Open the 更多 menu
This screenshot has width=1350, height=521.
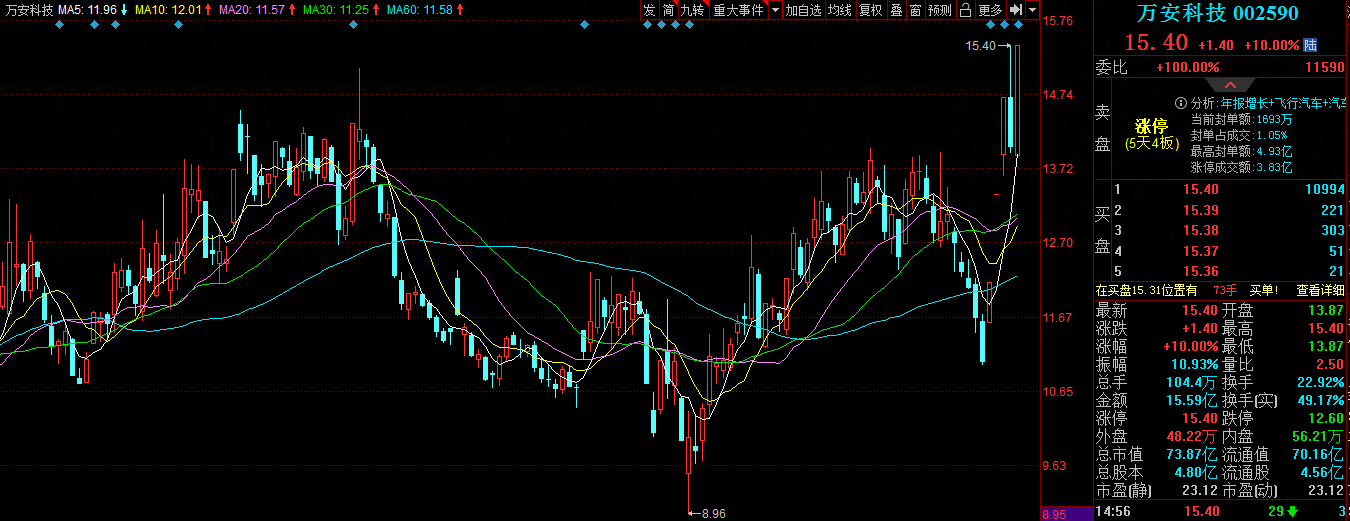(x=990, y=10)
